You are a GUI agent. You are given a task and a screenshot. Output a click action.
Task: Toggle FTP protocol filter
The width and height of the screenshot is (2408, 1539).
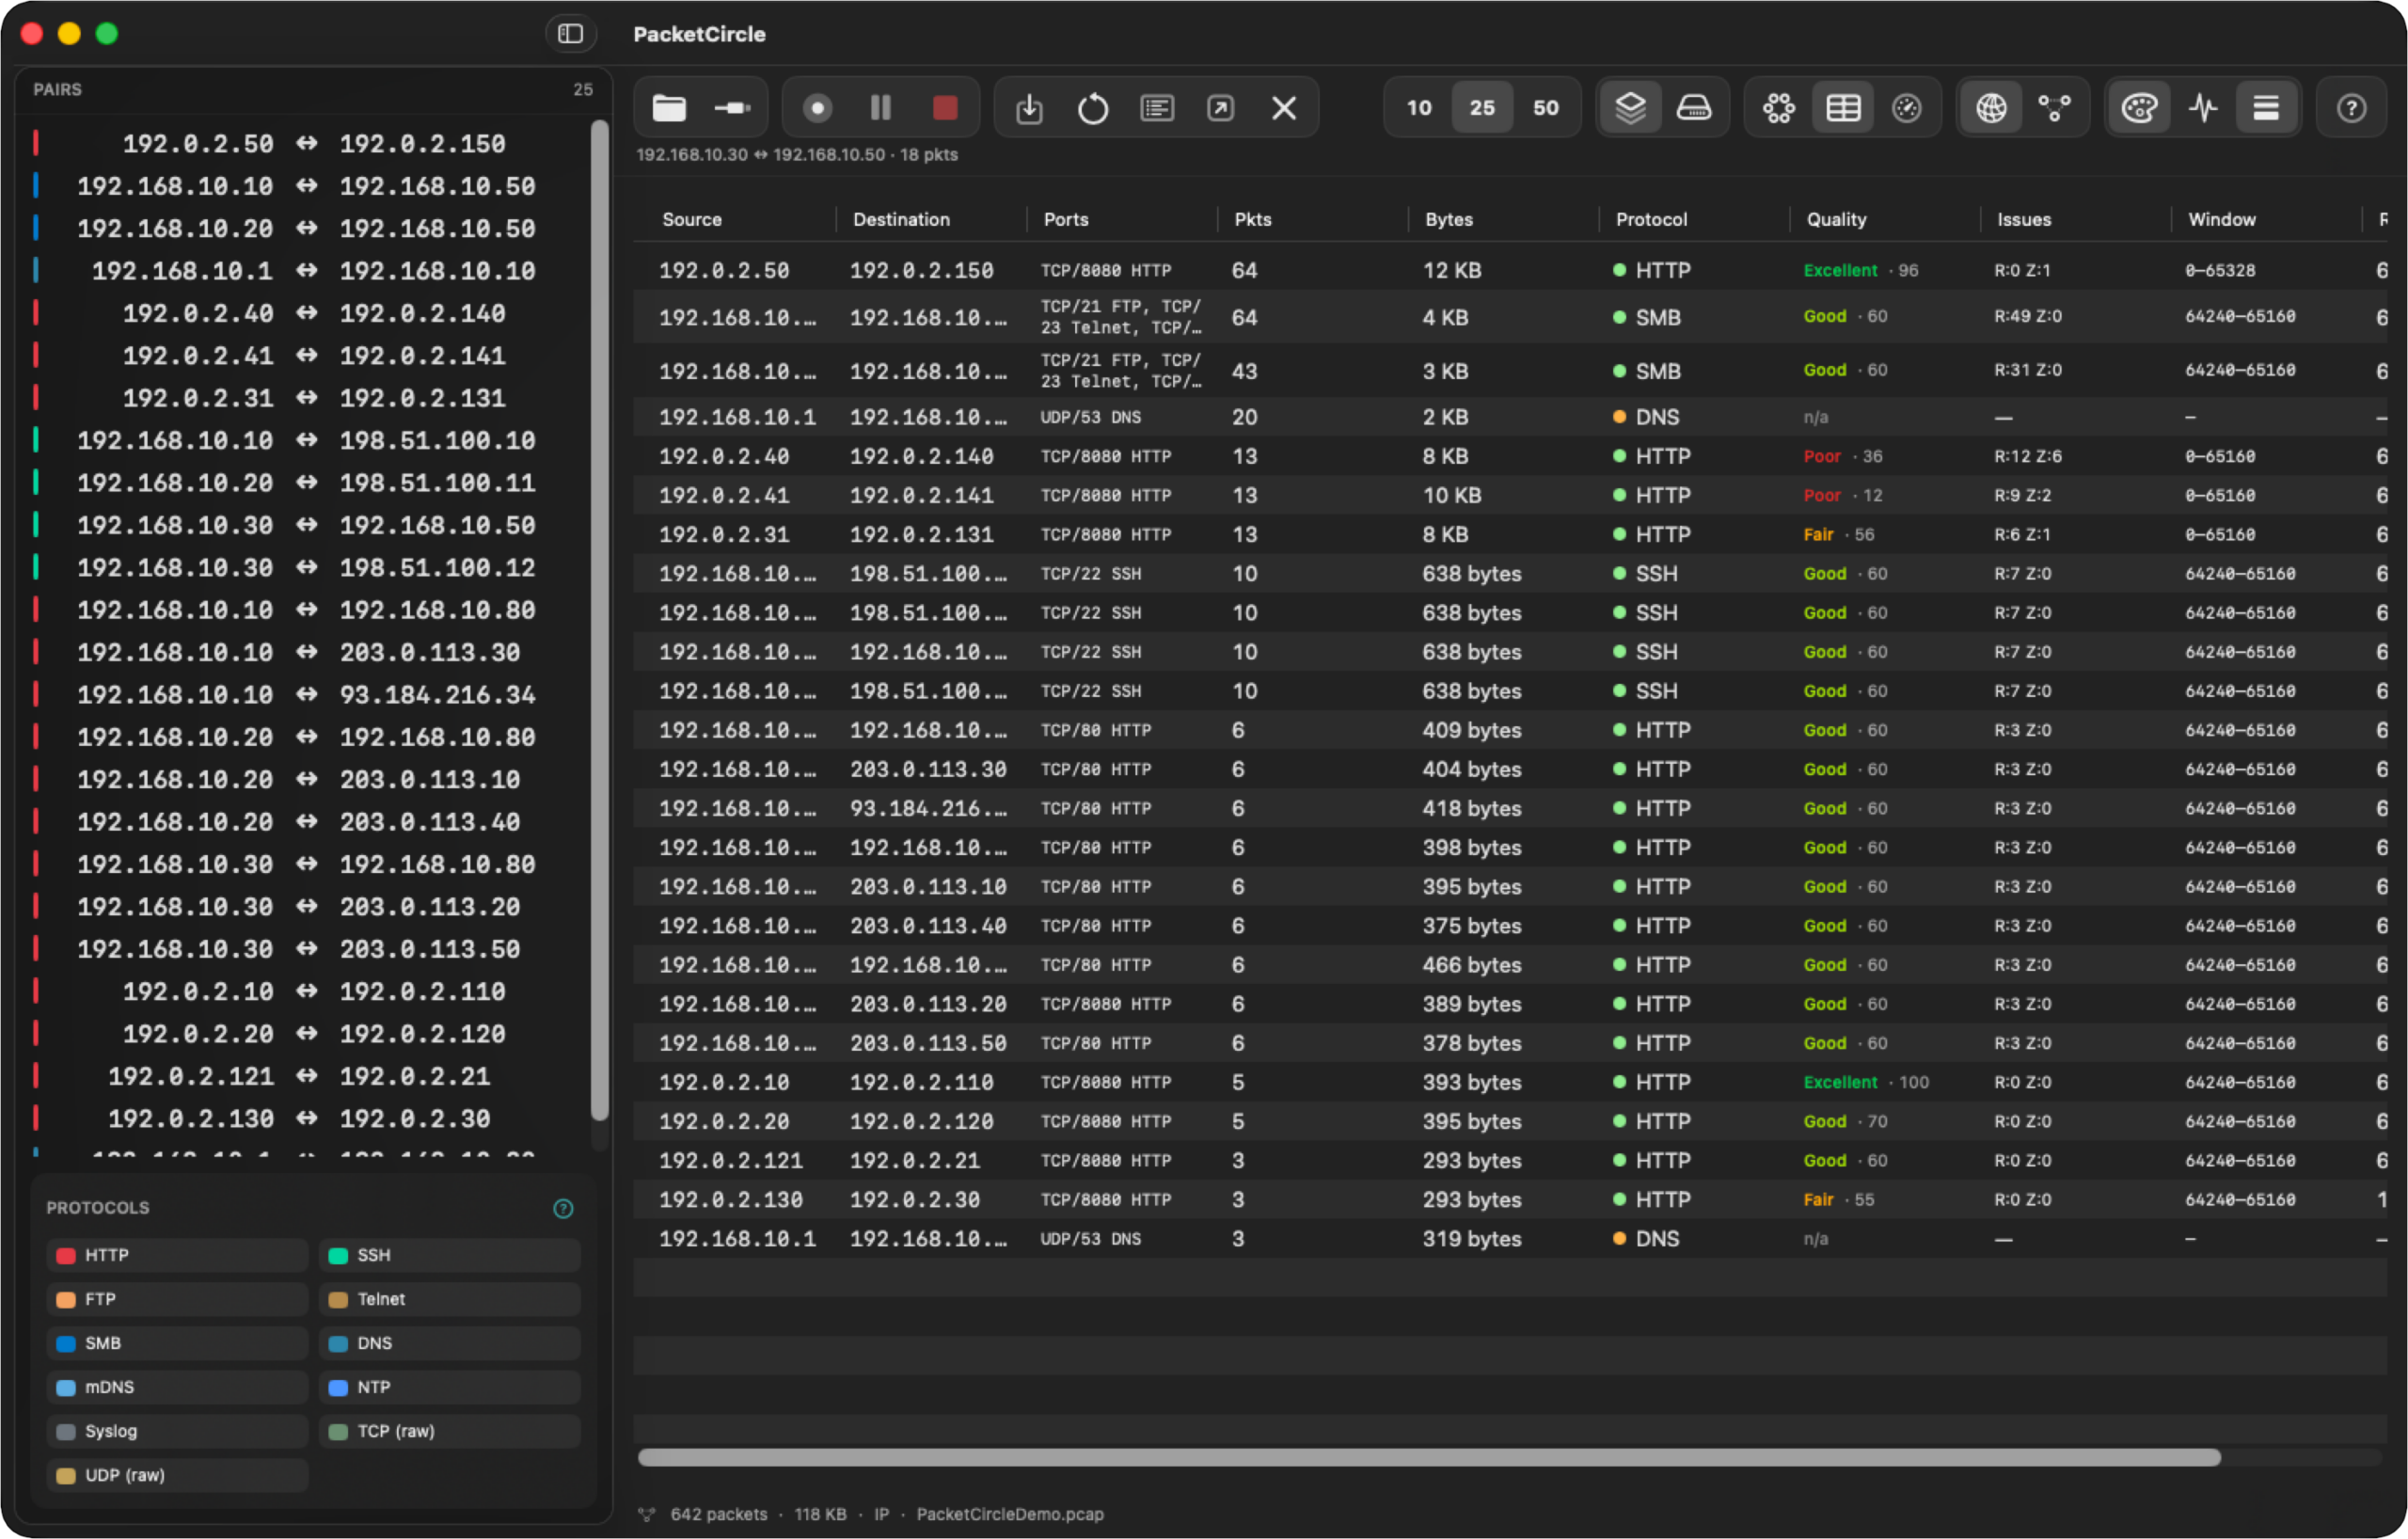(177, 1299)
